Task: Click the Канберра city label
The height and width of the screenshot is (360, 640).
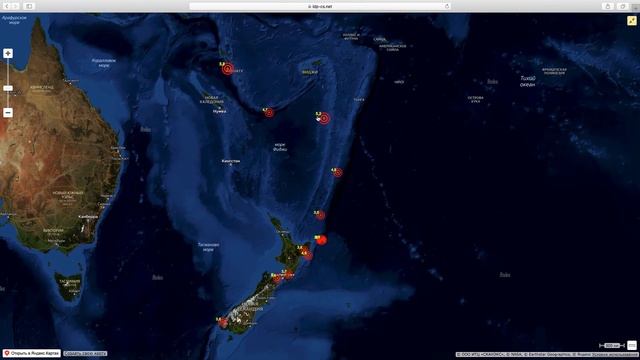Action: click(x=88, y=217)
